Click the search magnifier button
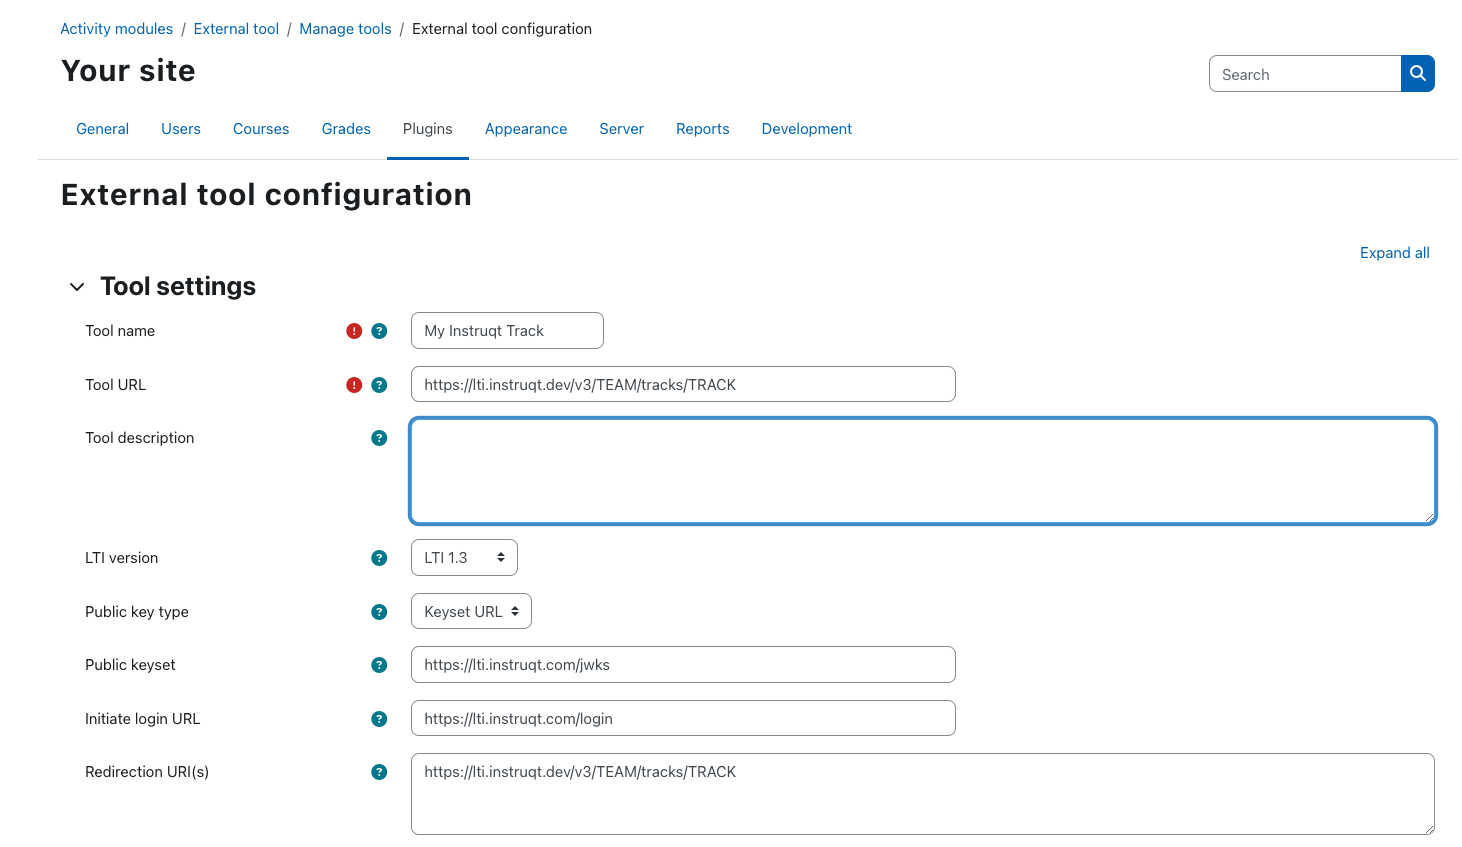Image resolution: width=1462 pixels, height=847 pixels. (1417, 74)
